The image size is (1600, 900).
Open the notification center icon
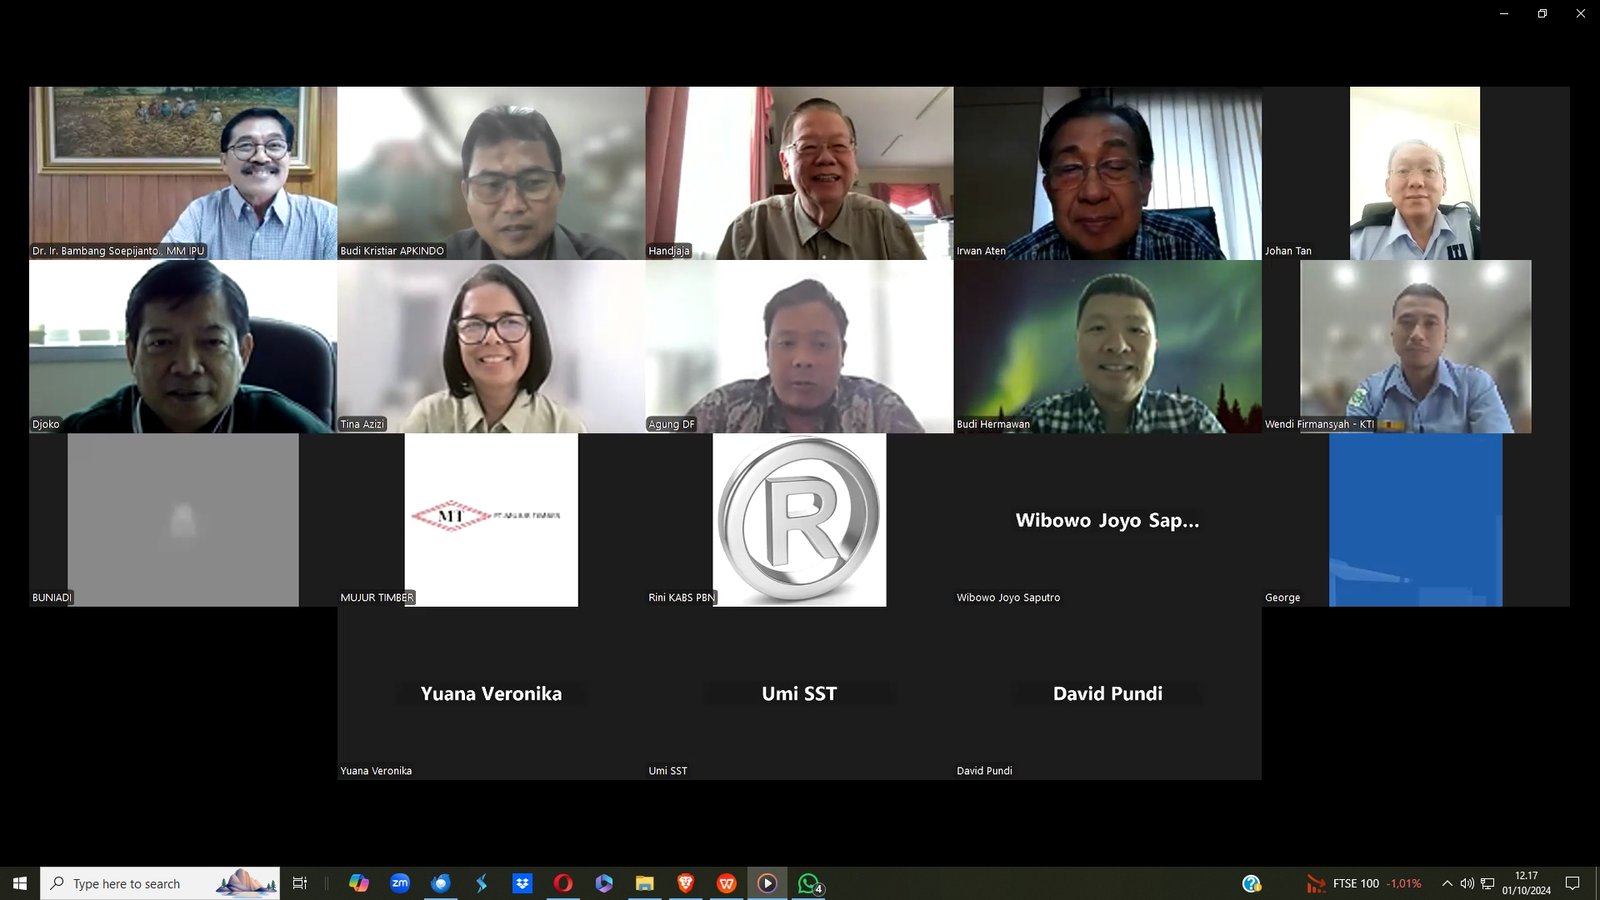tap(1572, 883)
